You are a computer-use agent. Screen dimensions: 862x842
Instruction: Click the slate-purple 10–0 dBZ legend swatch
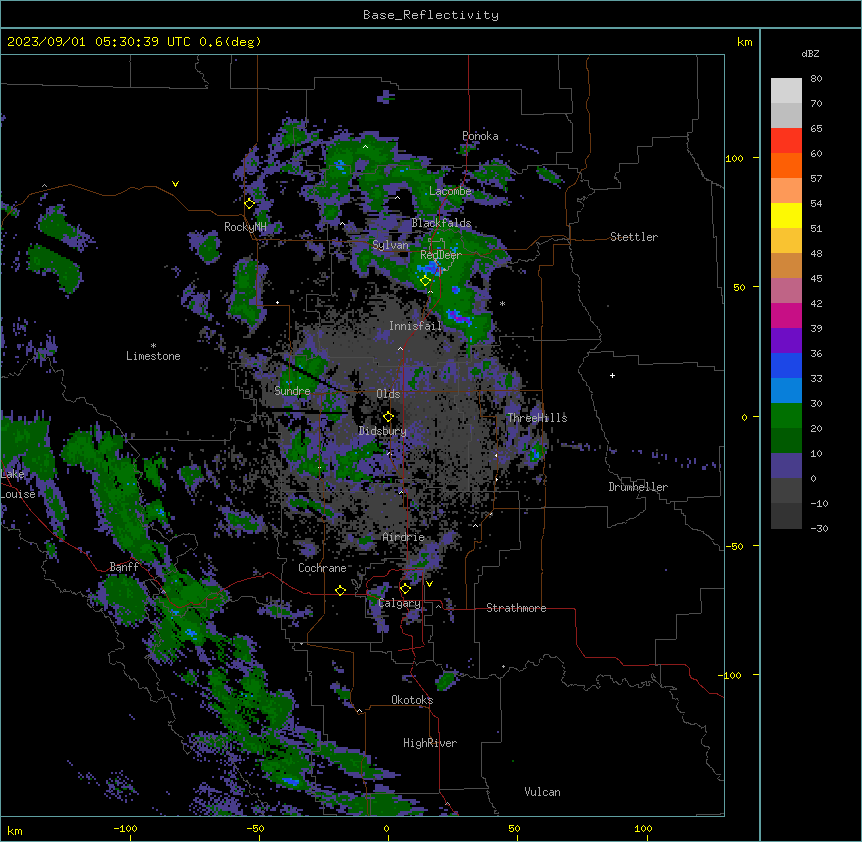(x=786, y=466)
